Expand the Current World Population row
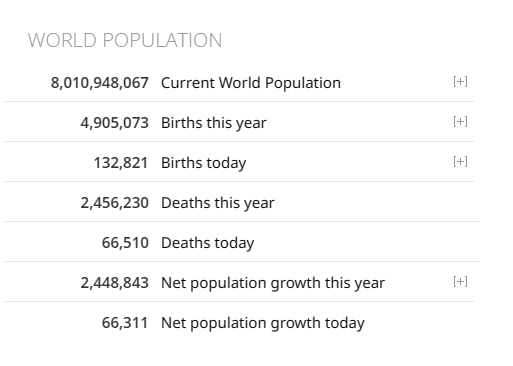Image resolution: width=513 pixels, height=366 pixels. coord(460,81)
